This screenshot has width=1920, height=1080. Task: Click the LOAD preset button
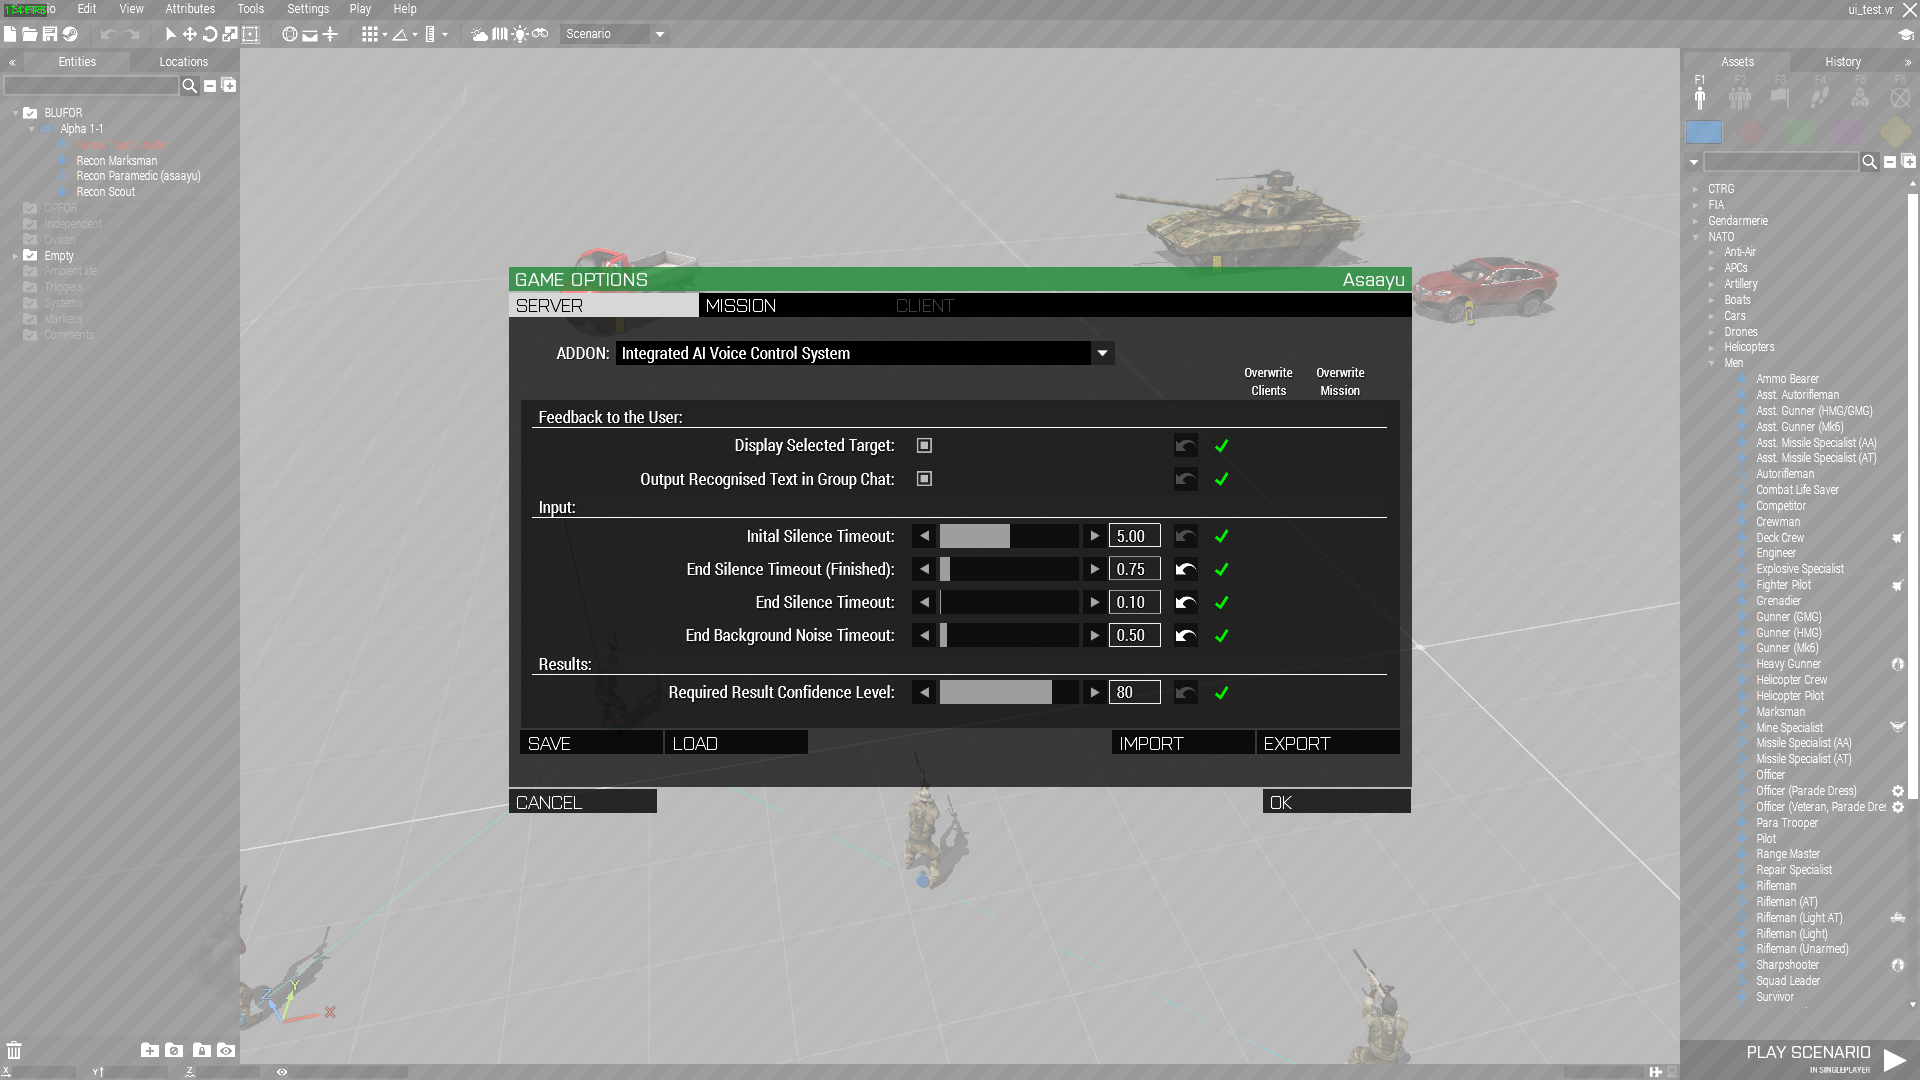coord(736,743)
